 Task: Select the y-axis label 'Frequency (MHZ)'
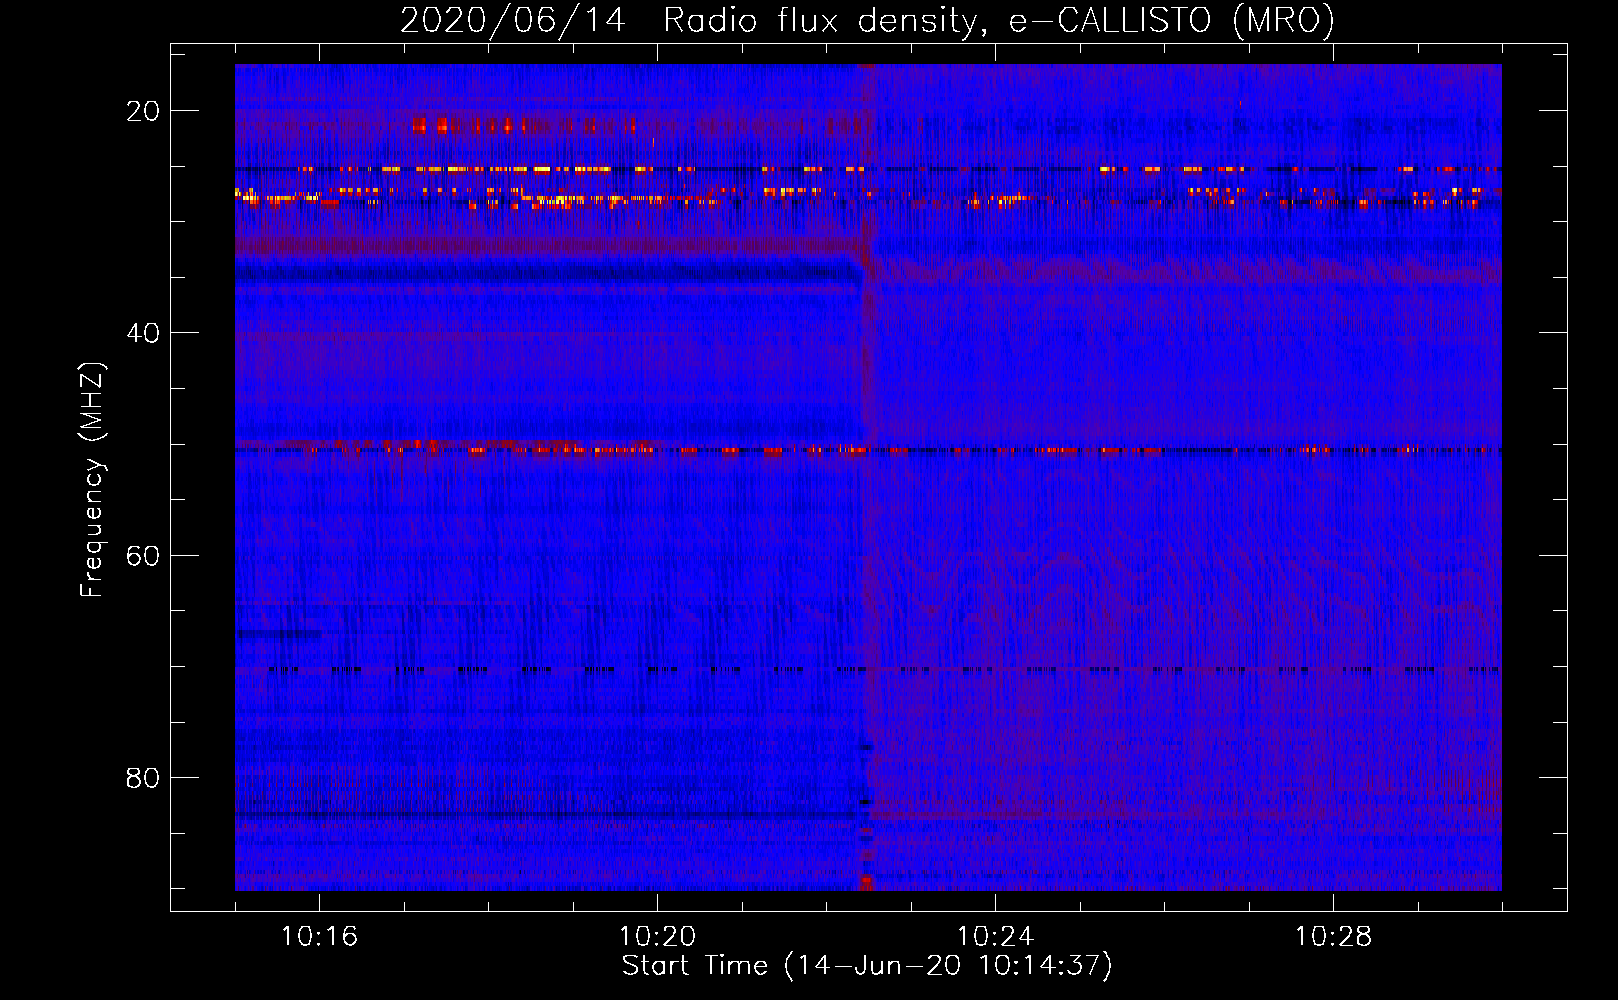(92, 480)
